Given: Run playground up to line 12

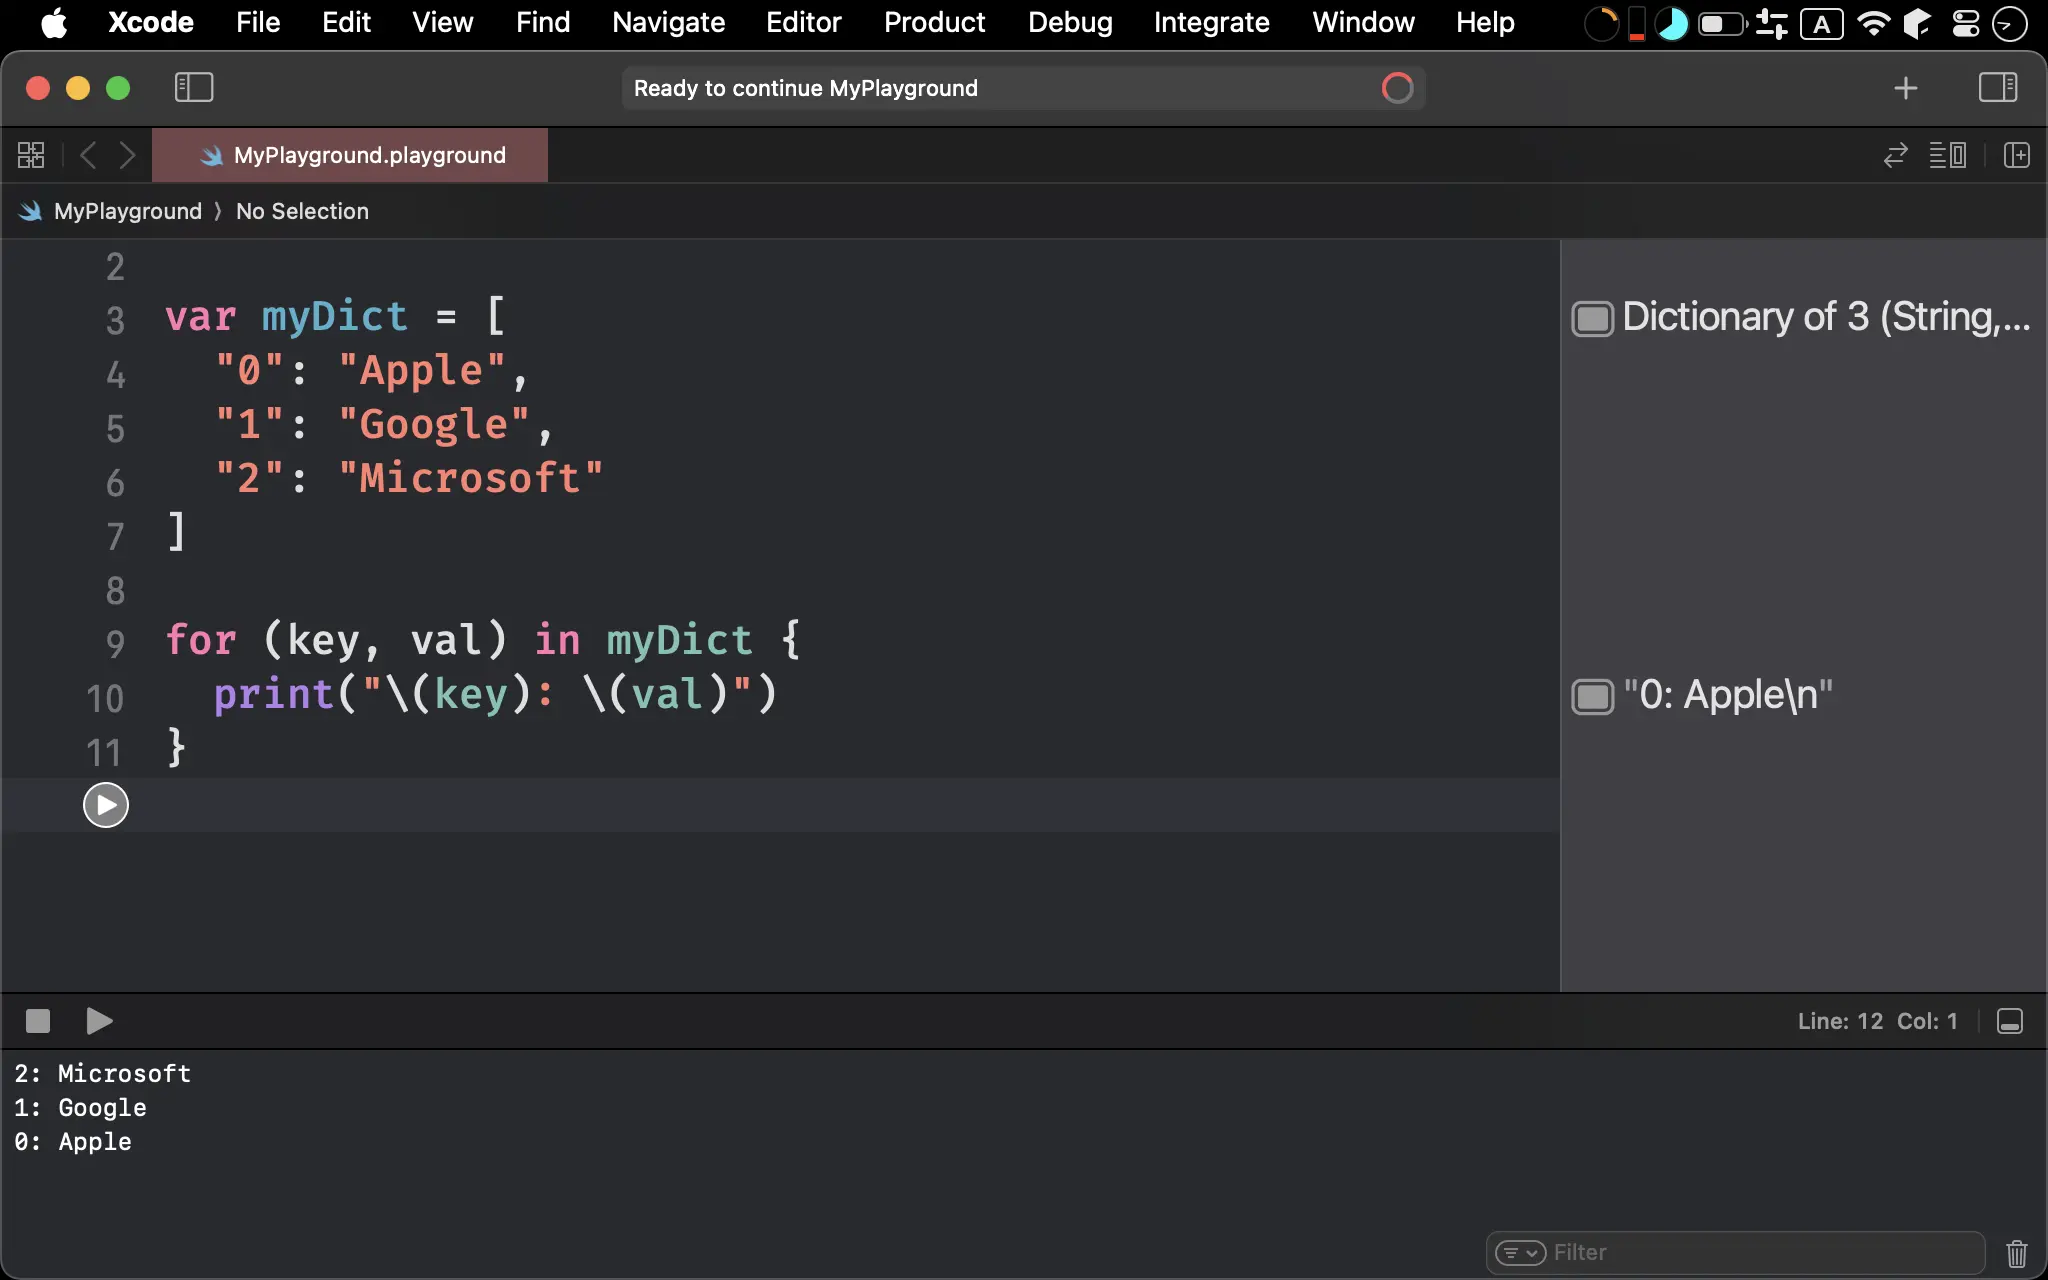Looking at the screenshot, I should 106,805.
